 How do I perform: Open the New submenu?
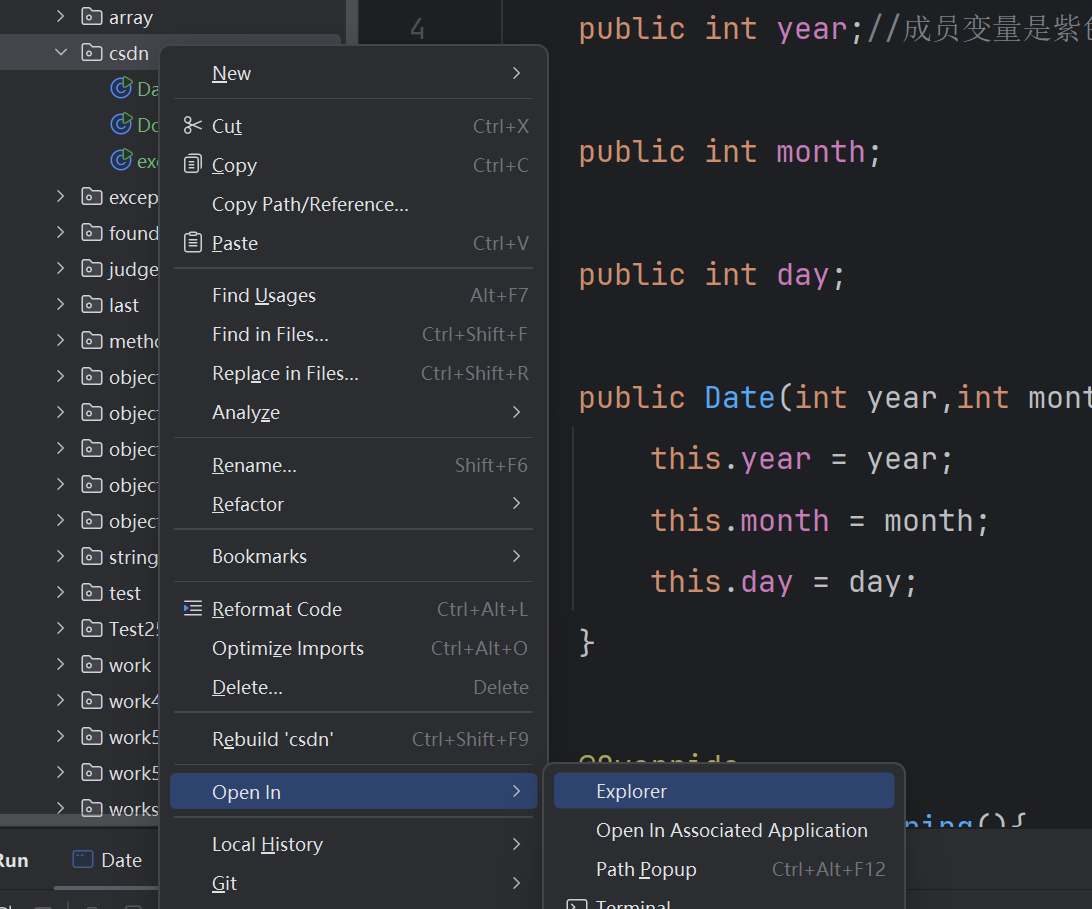click(353, 73)
